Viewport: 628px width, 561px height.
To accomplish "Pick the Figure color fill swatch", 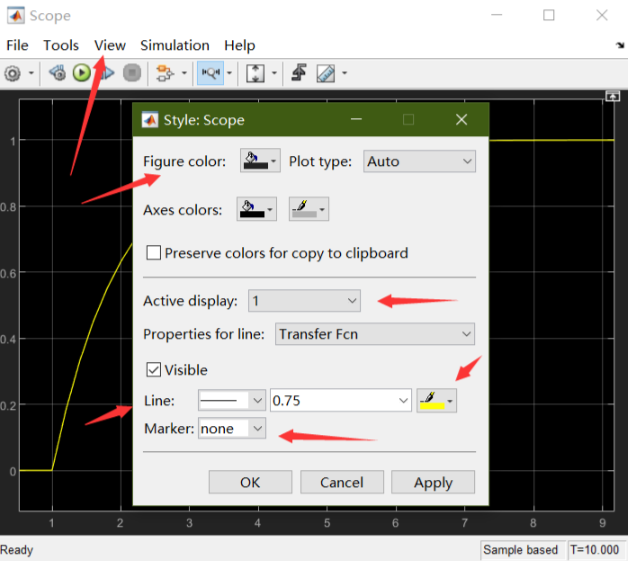I will (260, 161).
